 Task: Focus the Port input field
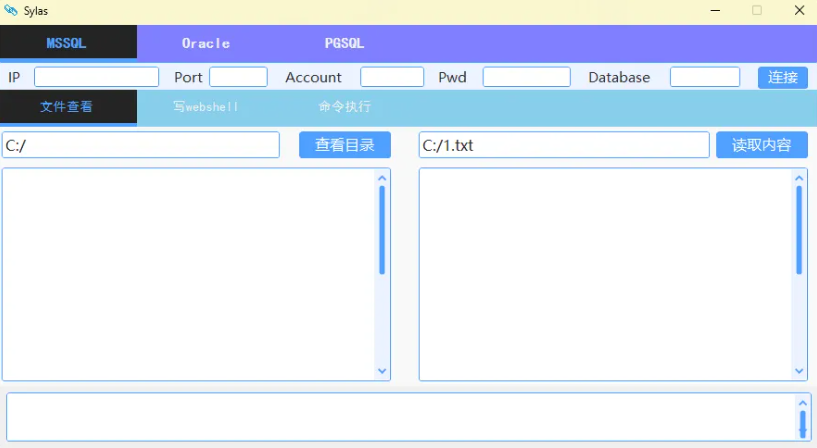238,77
